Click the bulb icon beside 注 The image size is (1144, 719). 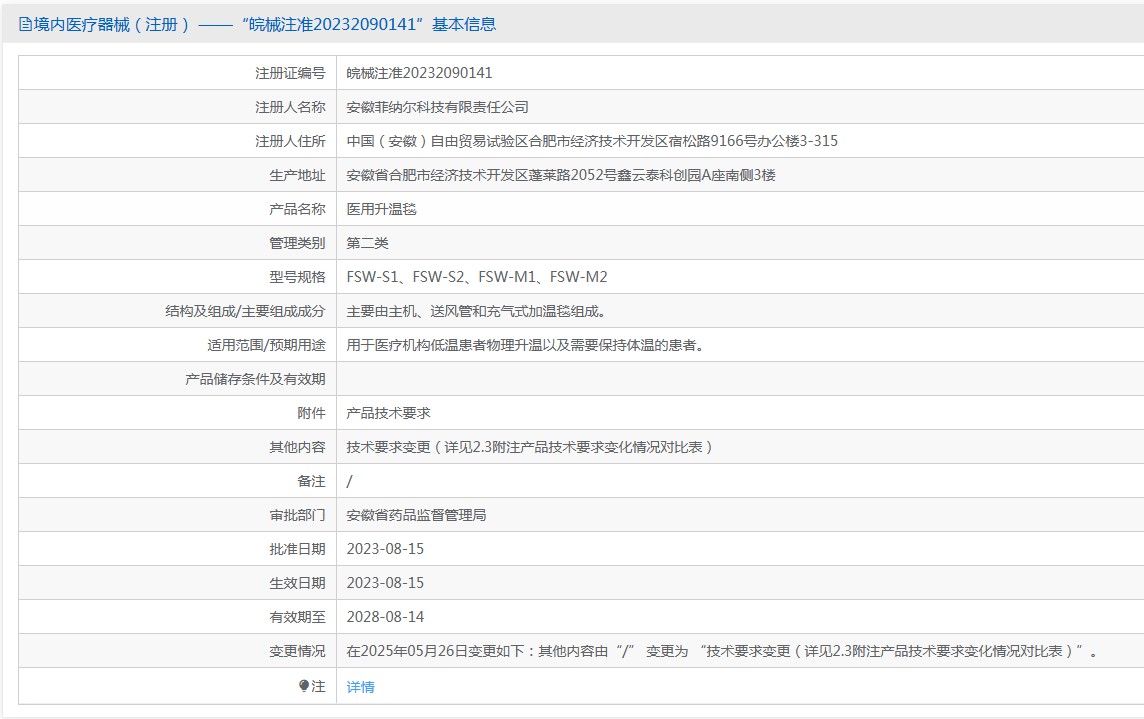[x=304, y=686]
